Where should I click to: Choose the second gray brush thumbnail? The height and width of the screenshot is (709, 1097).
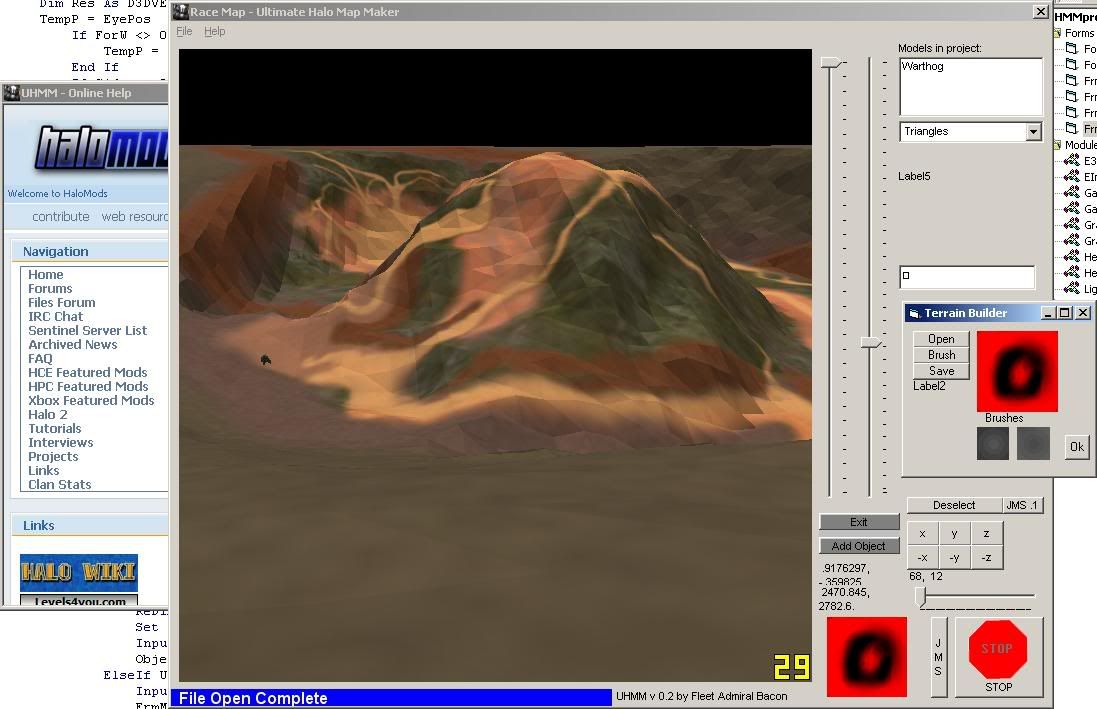(1033, 444)
